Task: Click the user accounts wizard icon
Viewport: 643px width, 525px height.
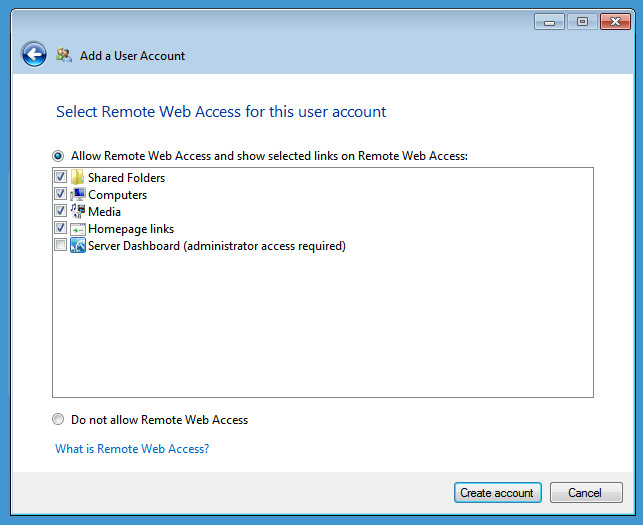Action: [x=65, y=56]
